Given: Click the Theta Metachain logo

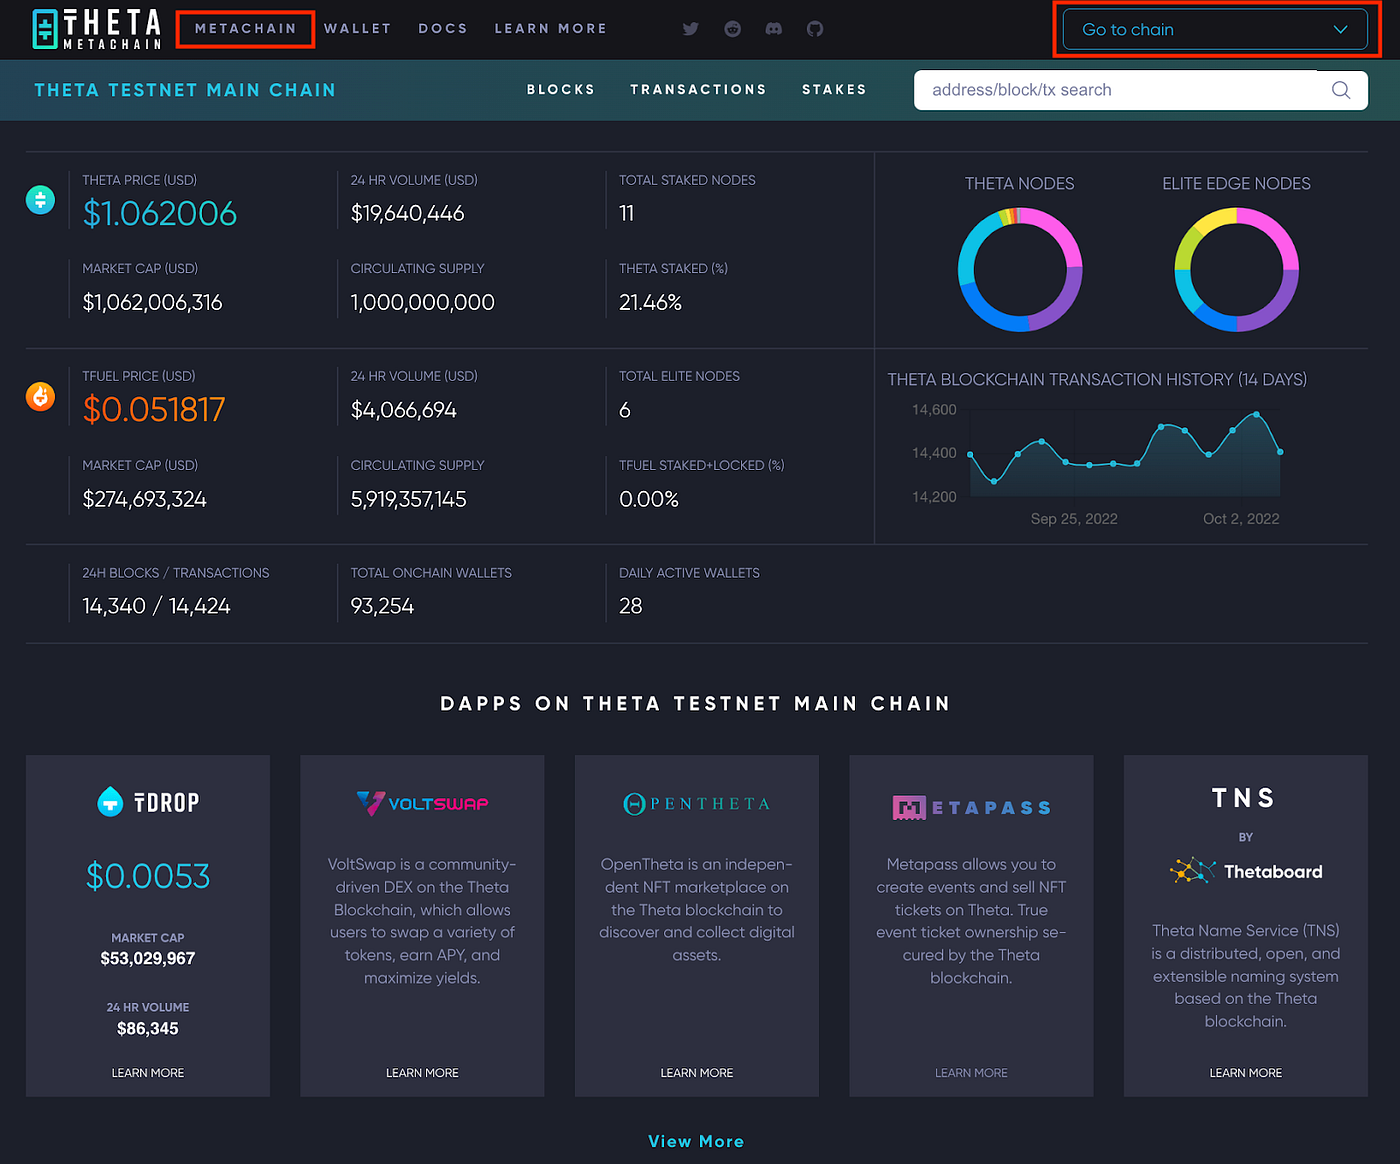Looking at the screenshot, I should pos(97,29).
